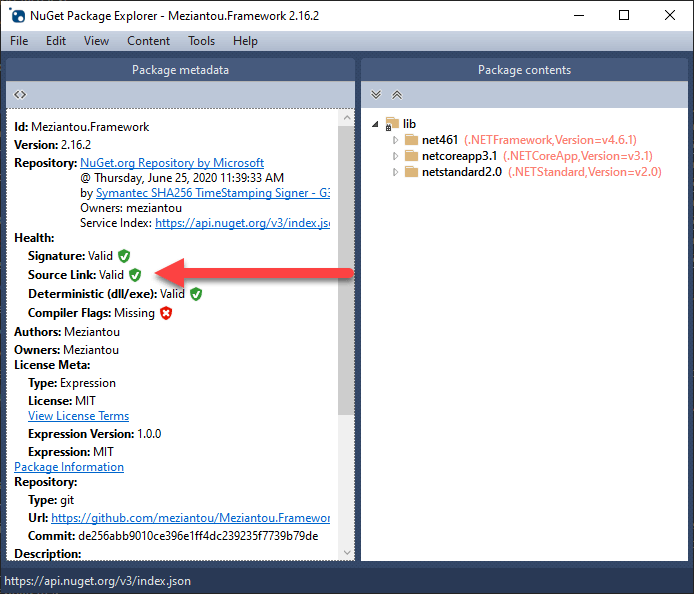Open the Content menu

[x=148, y=41]
